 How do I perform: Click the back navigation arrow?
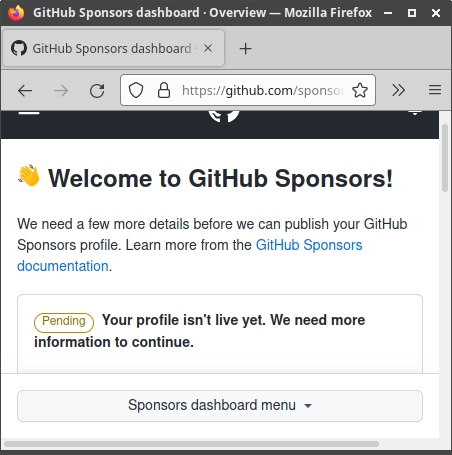tap(25, 90)
